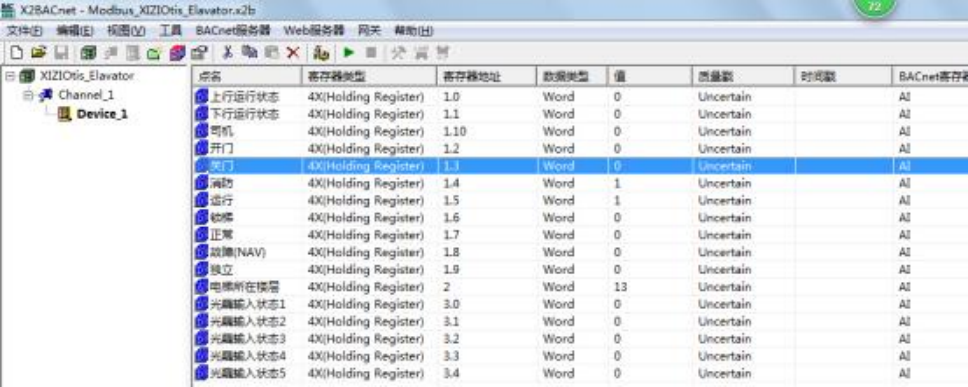Open the 帮助(H) menu

click(x=414, y=30)
